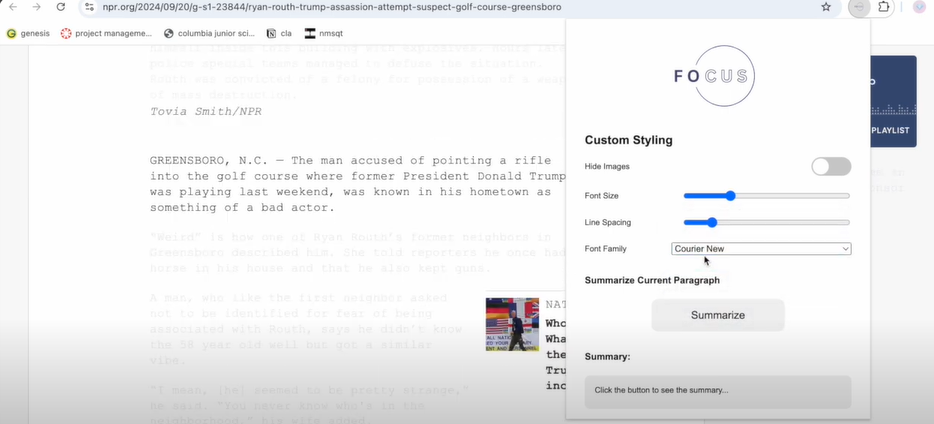Open the nmsqt bookmark
Viewport: 934px width, 424px height.
[x=323, y=33]
